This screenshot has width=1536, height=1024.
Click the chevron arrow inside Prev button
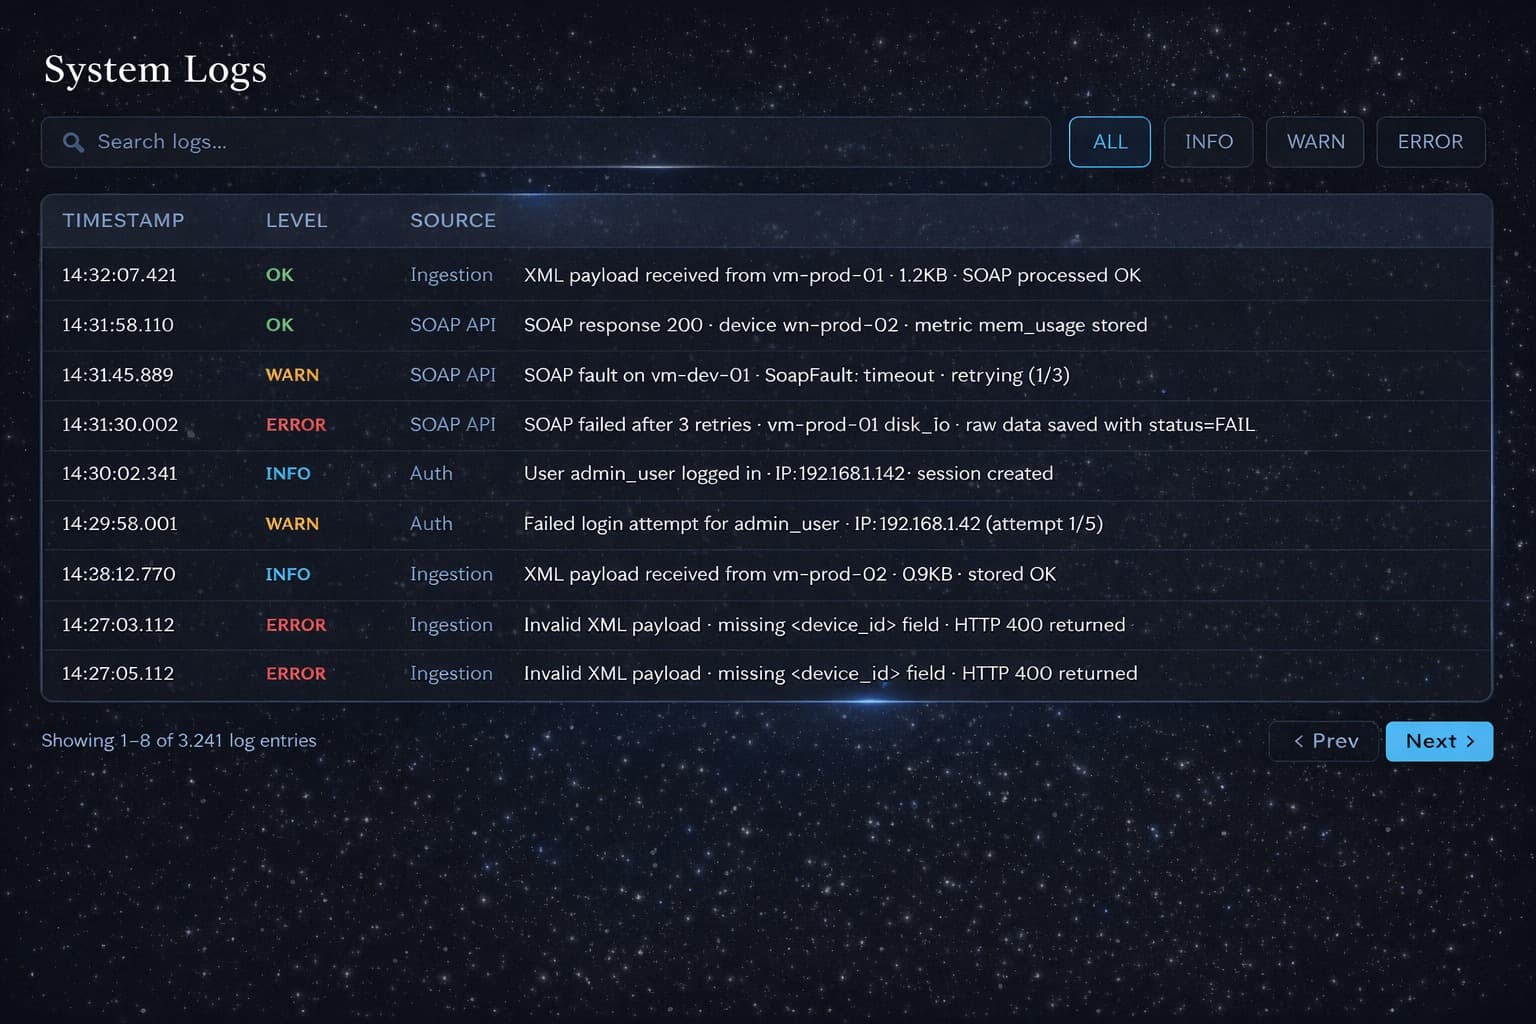point(1299,741)
